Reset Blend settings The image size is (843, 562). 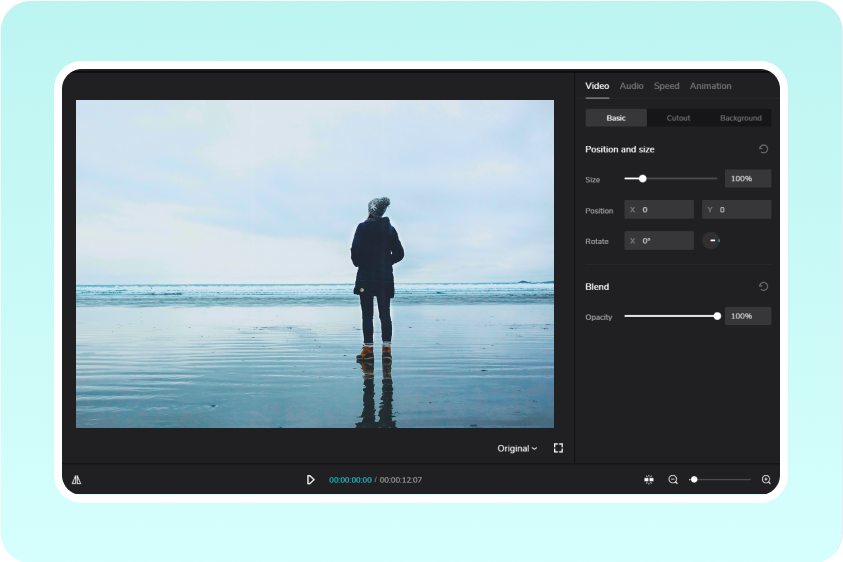point(763,286)
